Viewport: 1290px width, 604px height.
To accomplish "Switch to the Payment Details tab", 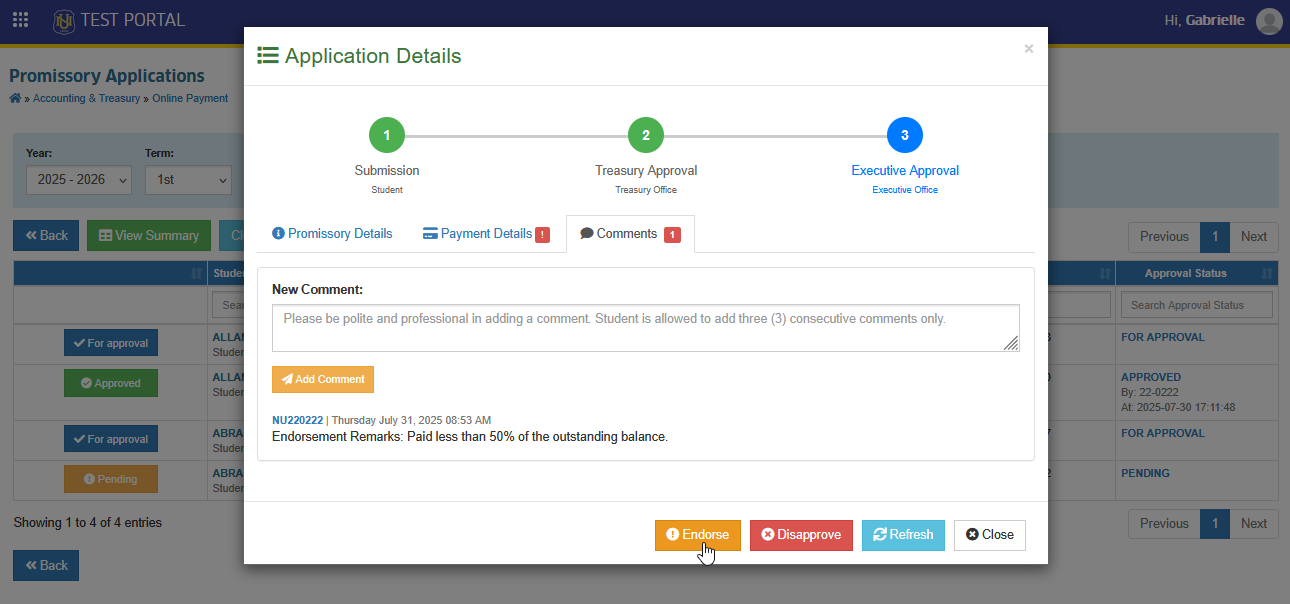I will pos(486,234).
